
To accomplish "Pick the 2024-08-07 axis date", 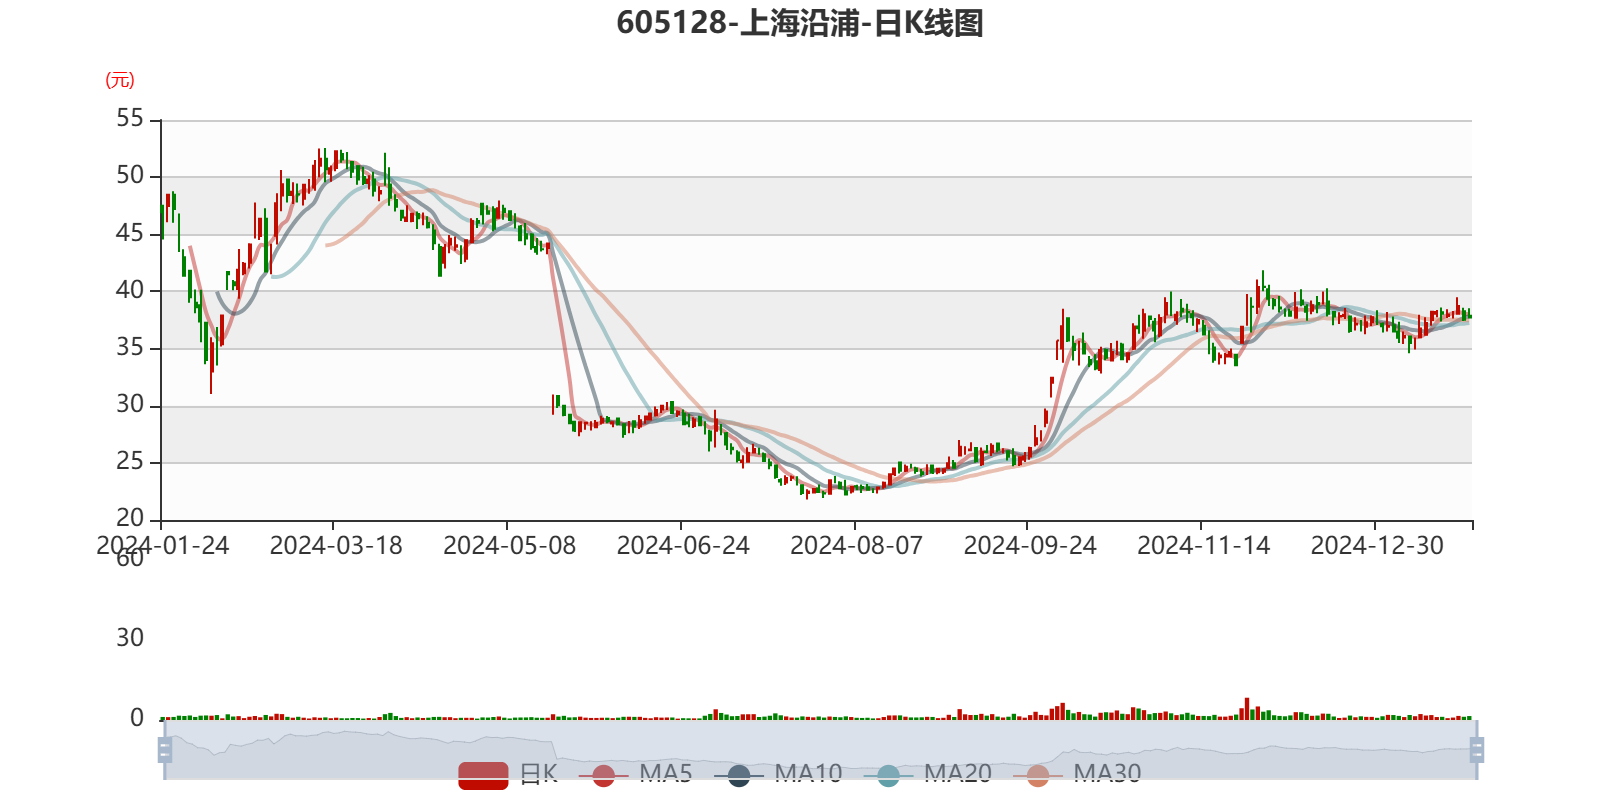I will point(857,546).
